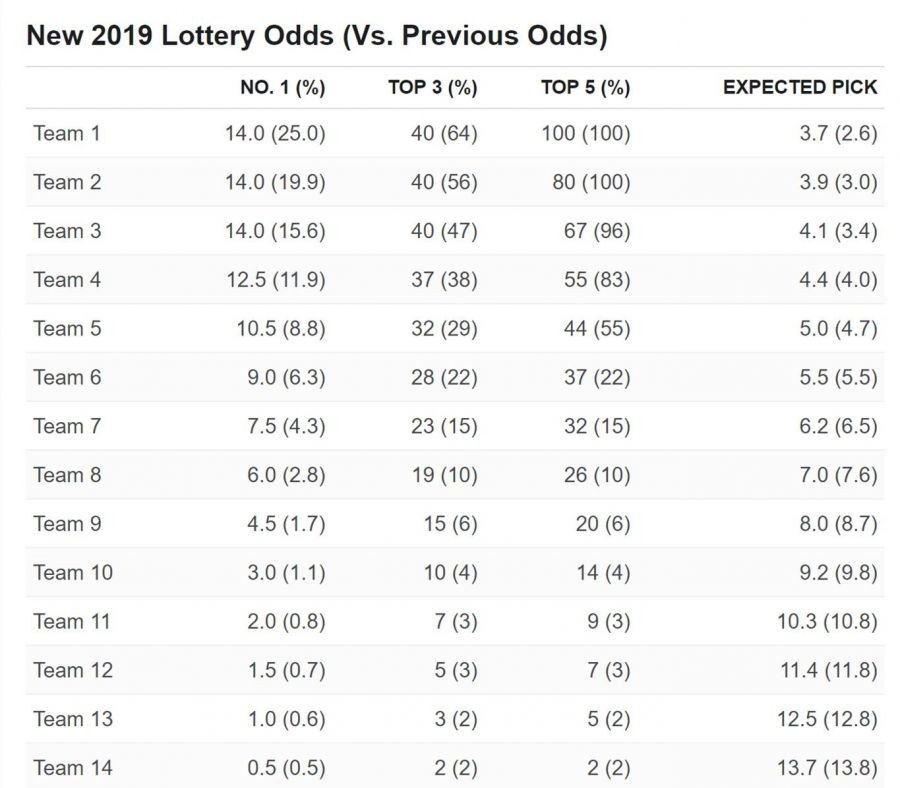This screenshot has width=900, height=788.
Task: Click the Team 5 row label
Action: coord(67,329)
